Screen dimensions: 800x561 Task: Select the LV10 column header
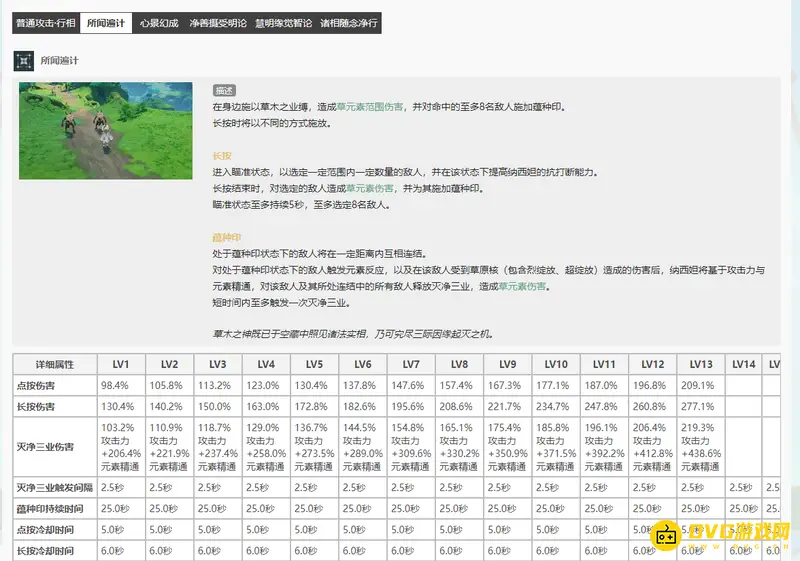click(556, 364)
